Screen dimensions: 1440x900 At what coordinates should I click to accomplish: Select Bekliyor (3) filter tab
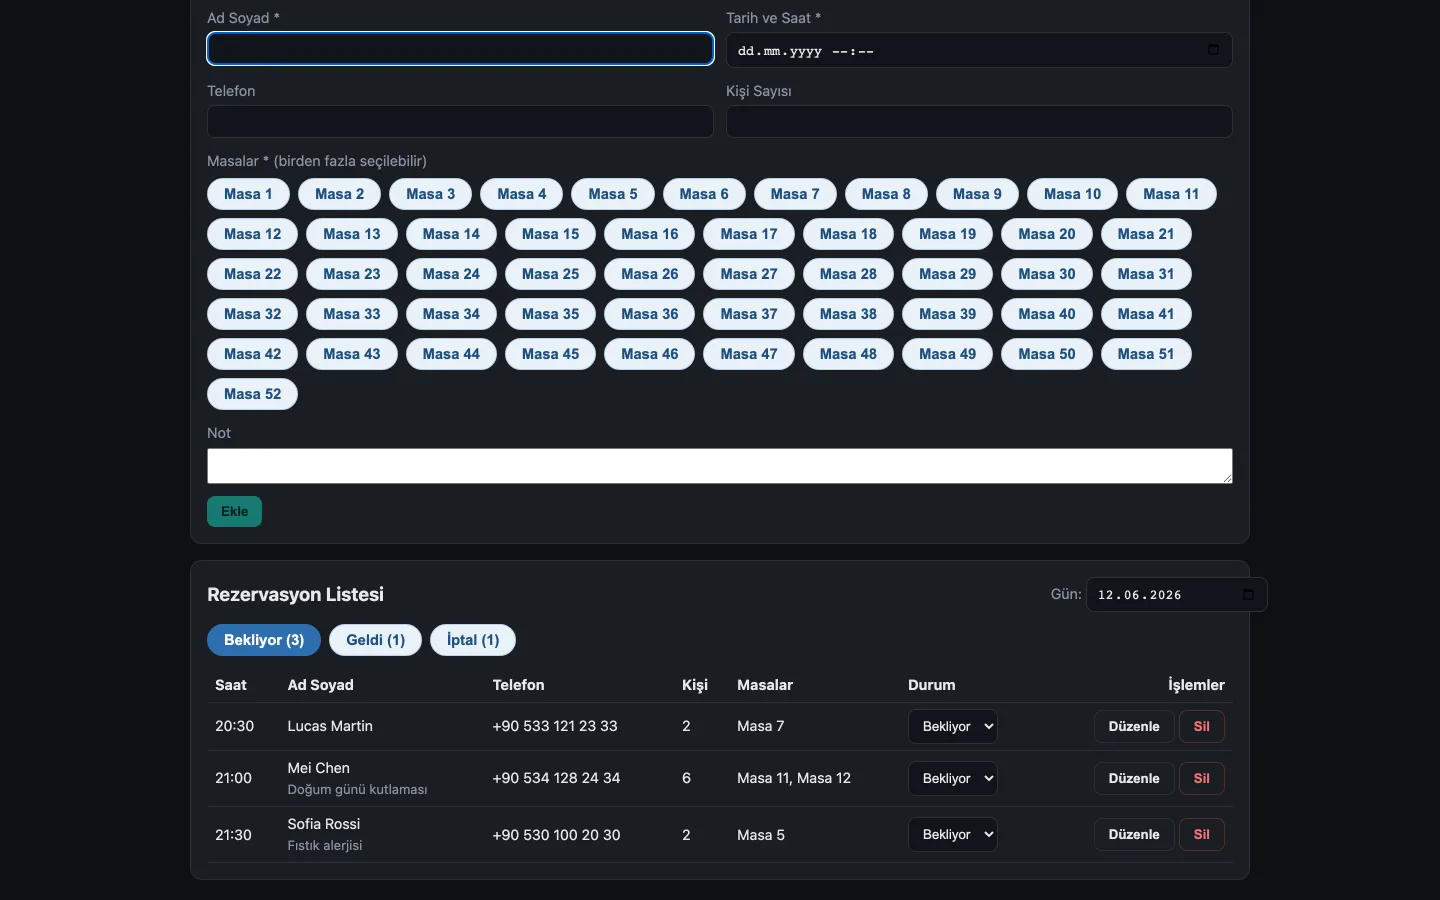pyautogui.click(x=264, y=640)
